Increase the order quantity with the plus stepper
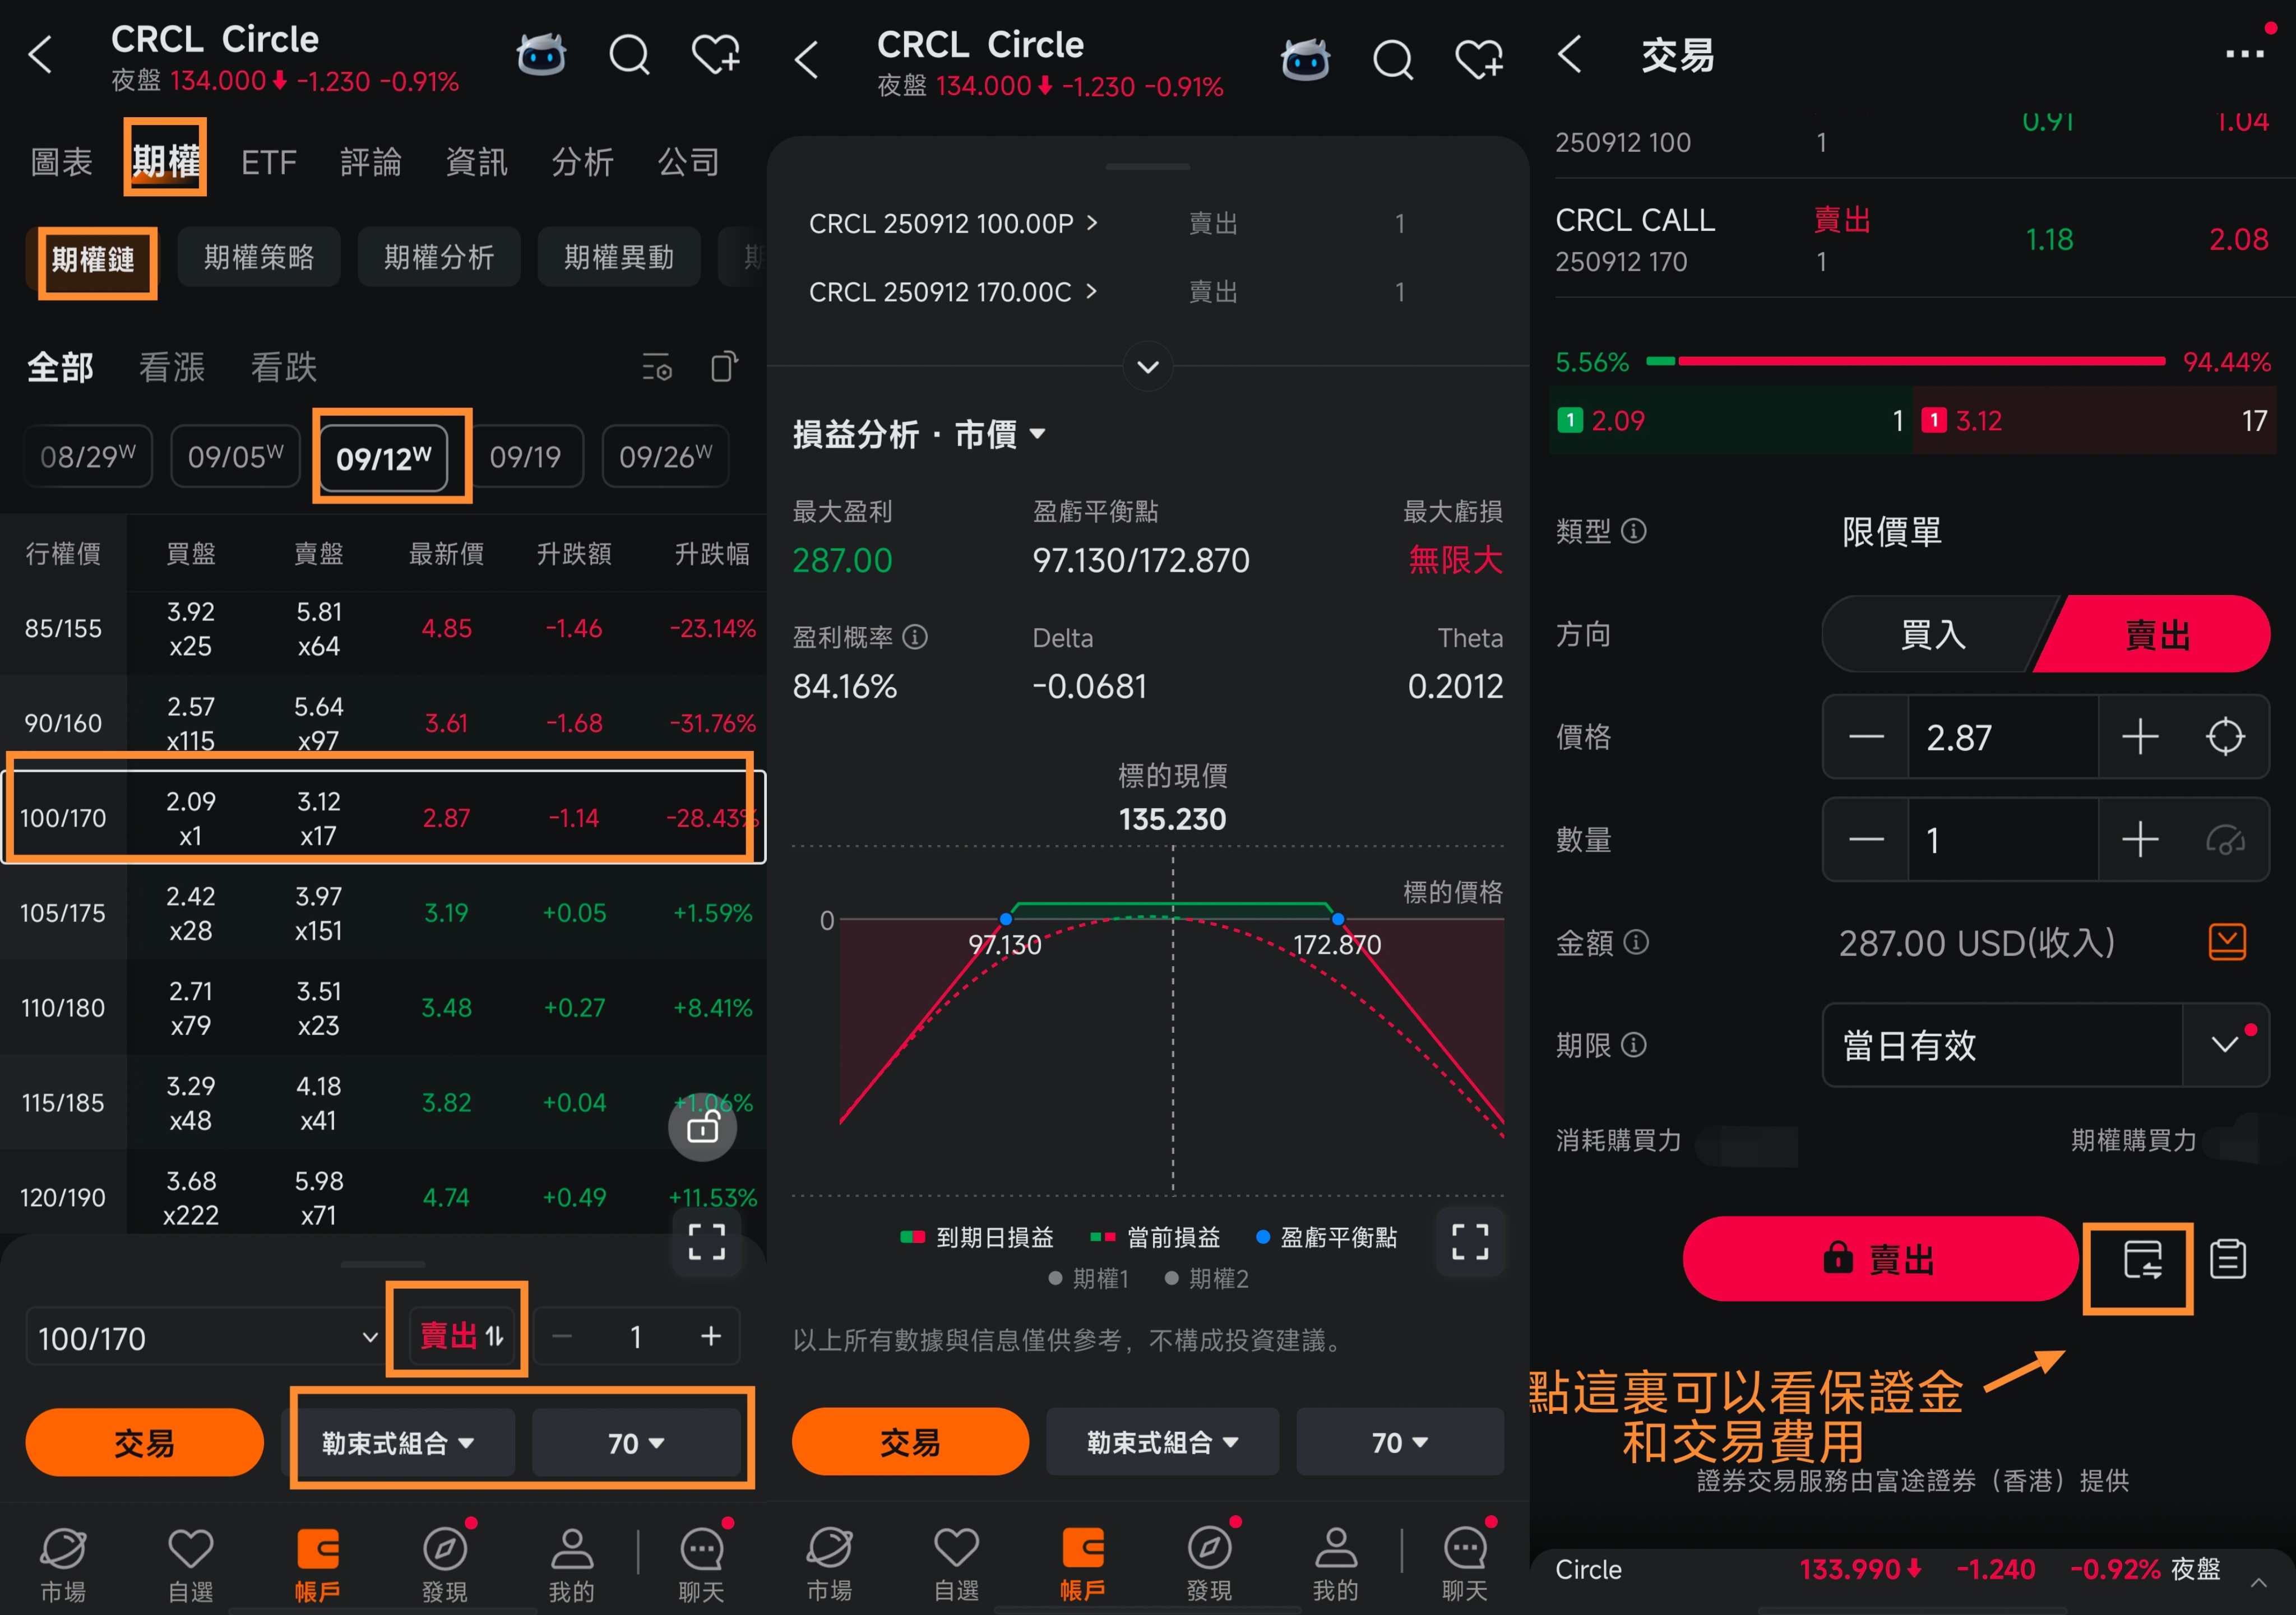The width and height of the screenshot is (2296, 1615). tap(2140, 840)
